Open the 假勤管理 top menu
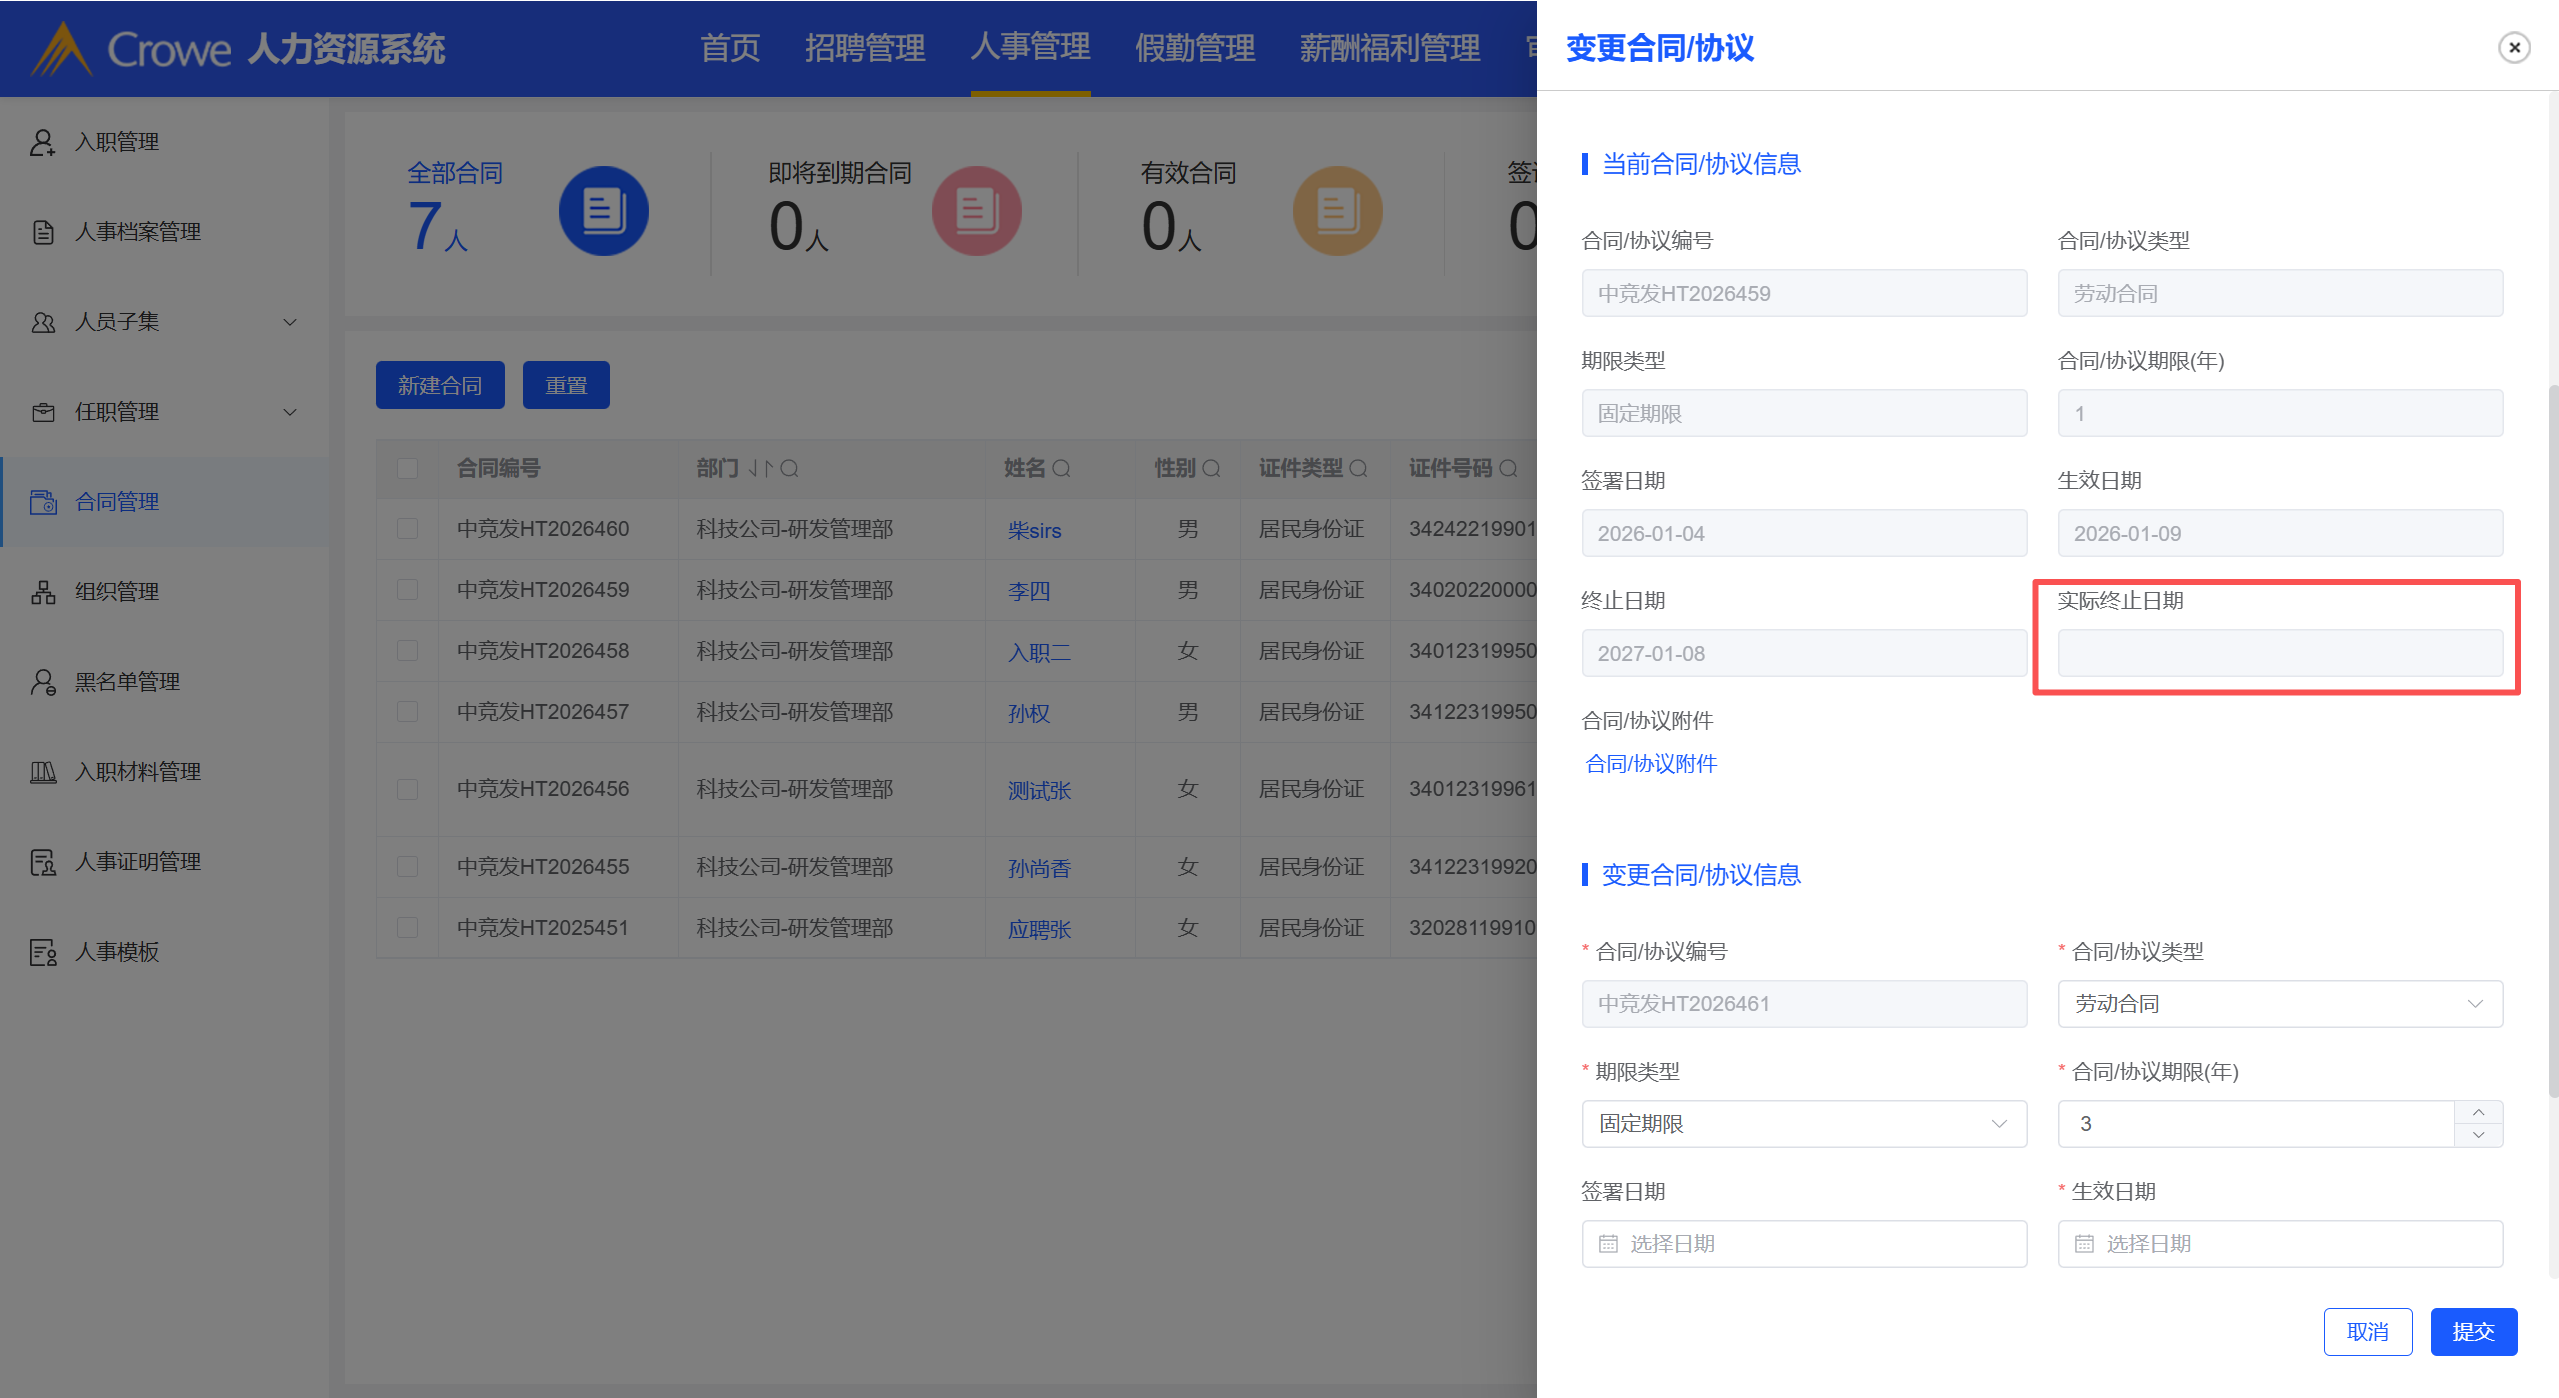2559x1398 pixels. 1194,48
